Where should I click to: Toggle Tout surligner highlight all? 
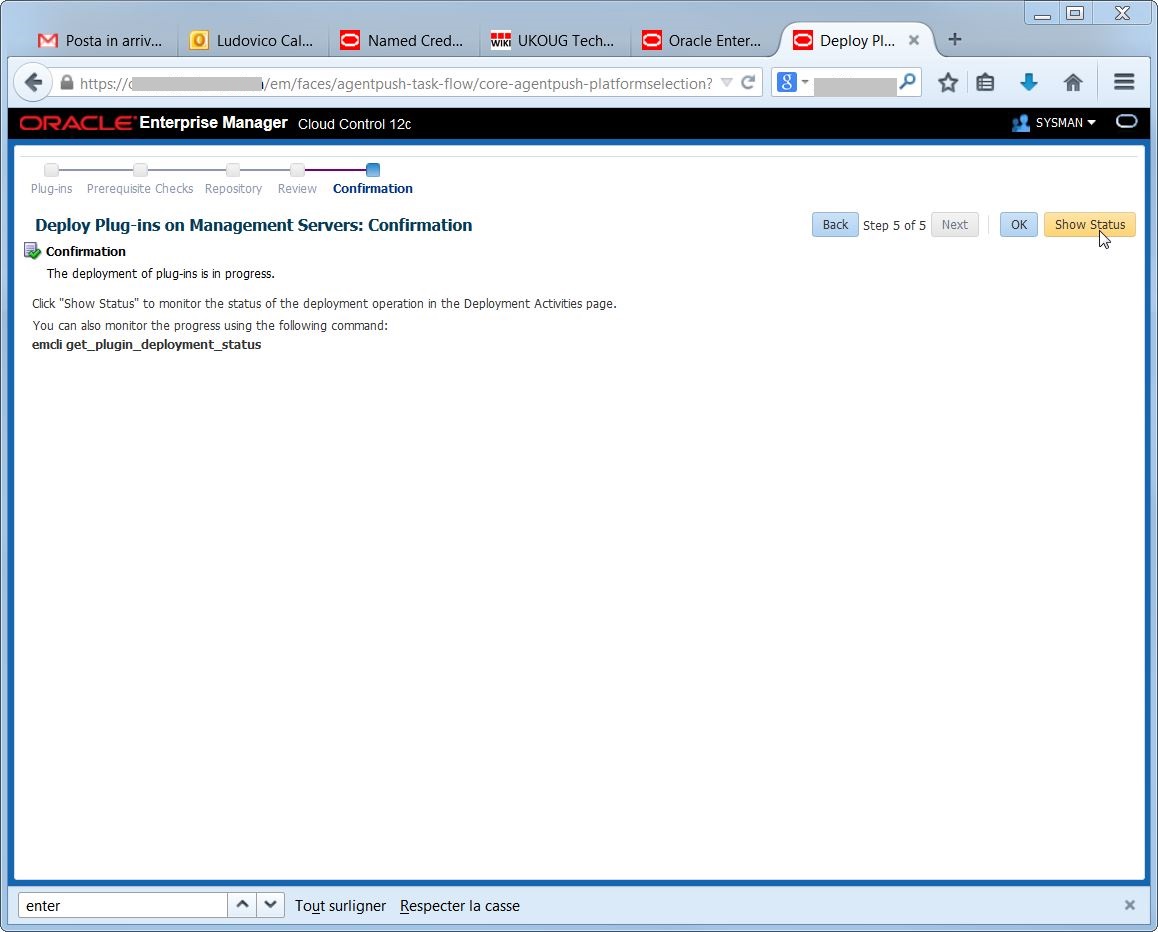click(340, 905)
